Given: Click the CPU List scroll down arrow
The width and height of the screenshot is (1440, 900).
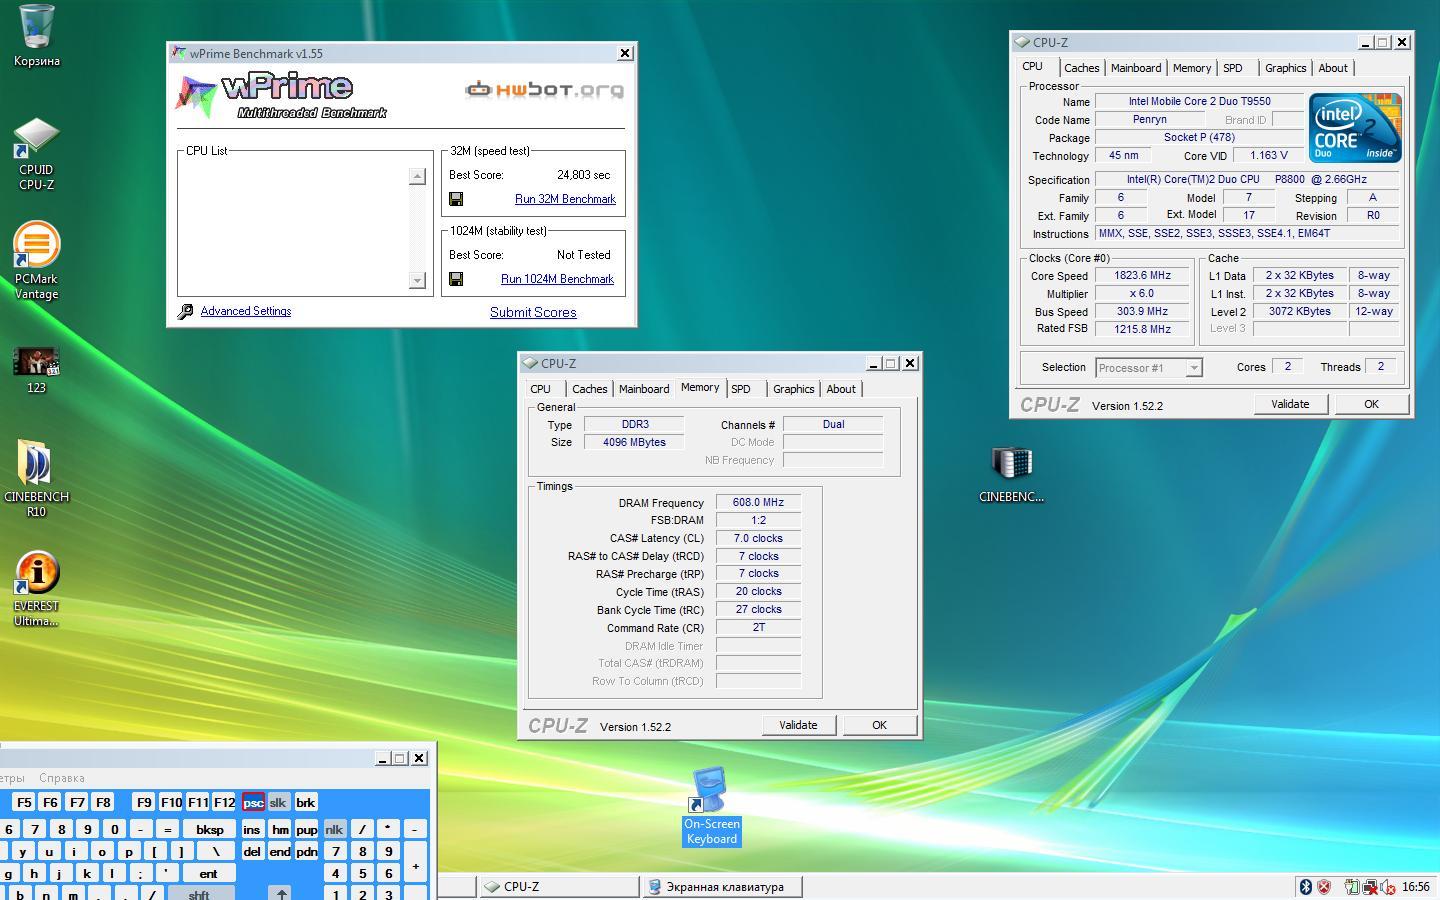Looking at the screenshot, I should [x=418, y=280].
